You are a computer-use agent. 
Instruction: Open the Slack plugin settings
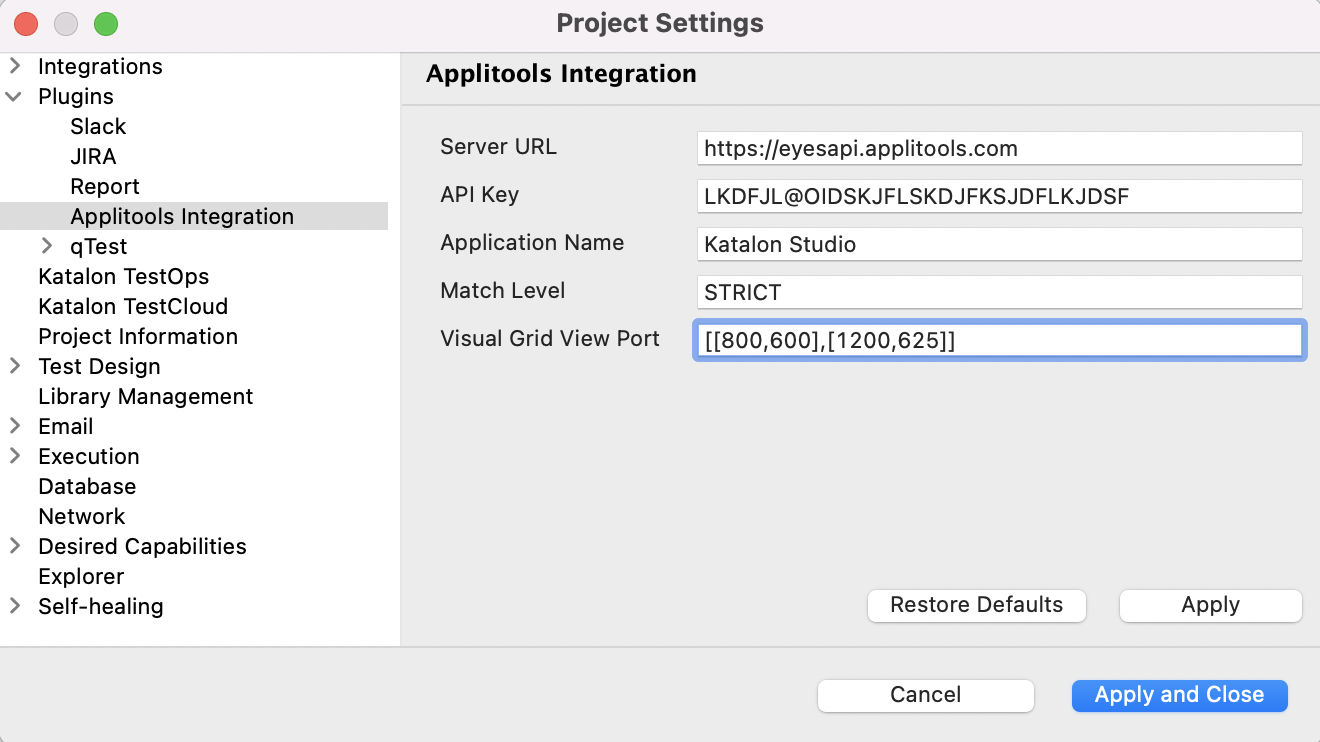[97, 126]
